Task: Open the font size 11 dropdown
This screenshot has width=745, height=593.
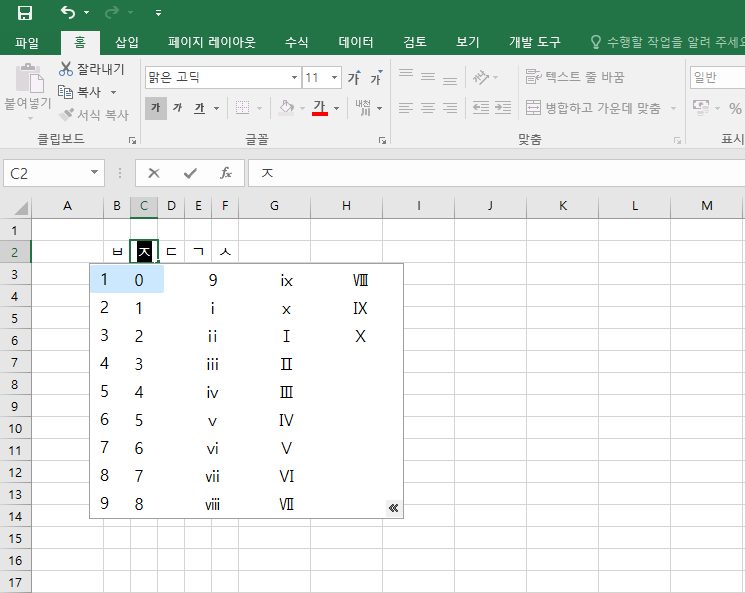Action: pyautogui.click(x=334, y=77)
